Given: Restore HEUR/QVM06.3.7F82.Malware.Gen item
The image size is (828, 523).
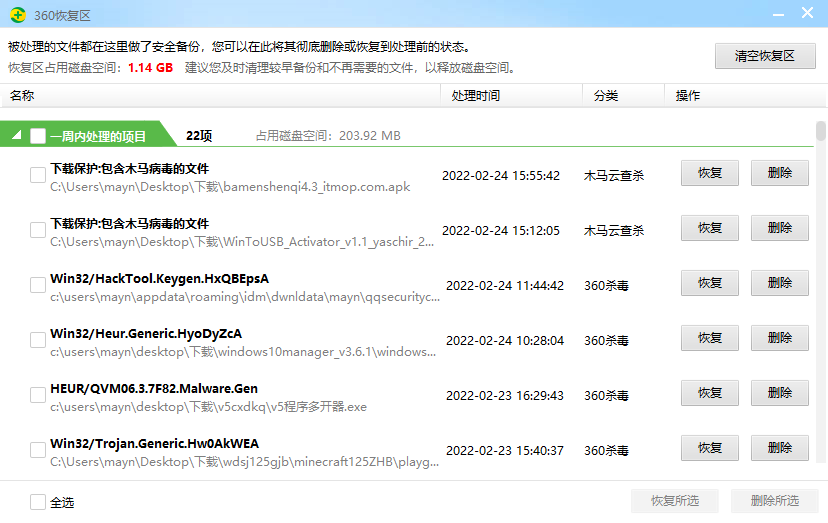Looking at the screenshot, I should [710, 393].
